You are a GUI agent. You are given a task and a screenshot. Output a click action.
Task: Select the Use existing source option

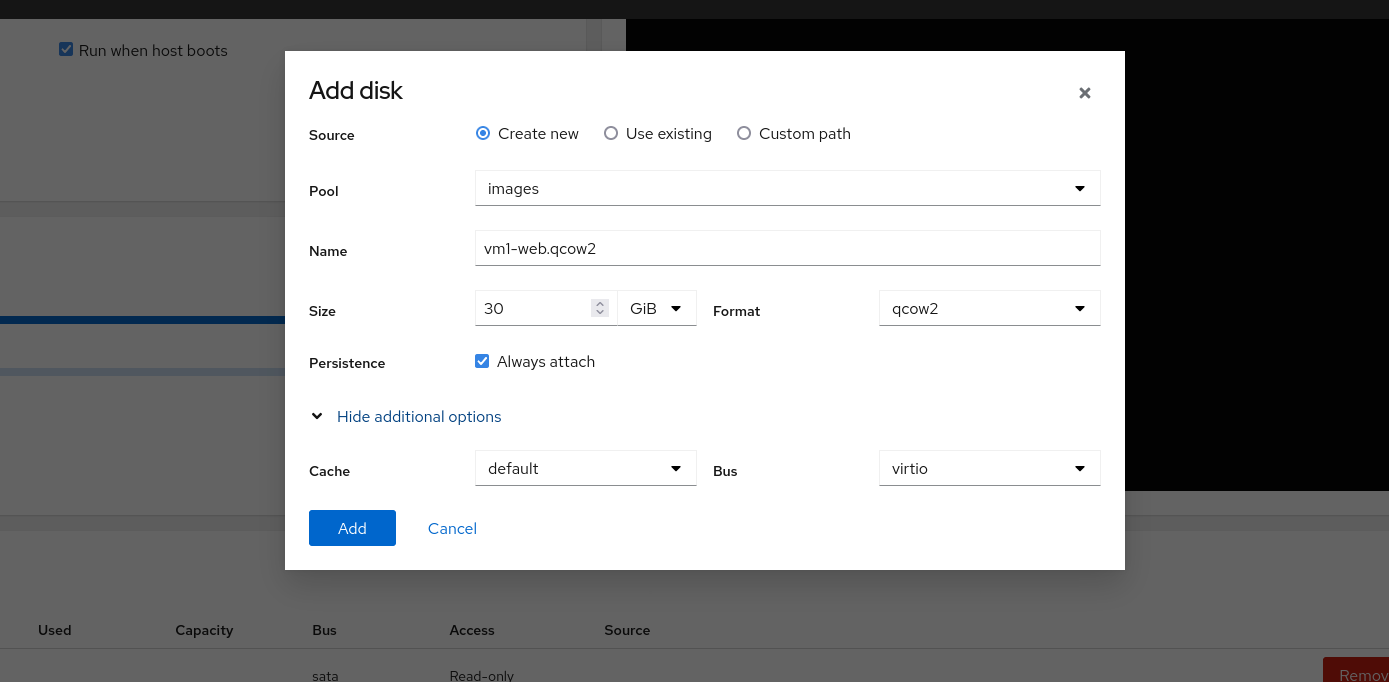coord(611,133)
